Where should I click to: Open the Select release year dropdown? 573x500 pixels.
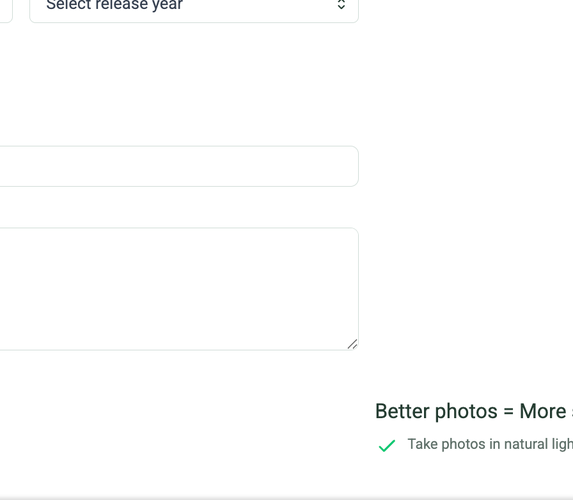click(194, 9)
